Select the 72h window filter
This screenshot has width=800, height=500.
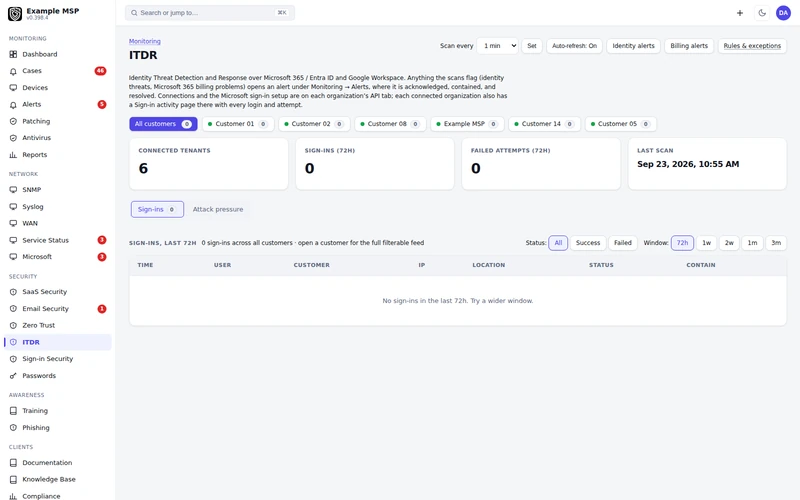[682, 243]
